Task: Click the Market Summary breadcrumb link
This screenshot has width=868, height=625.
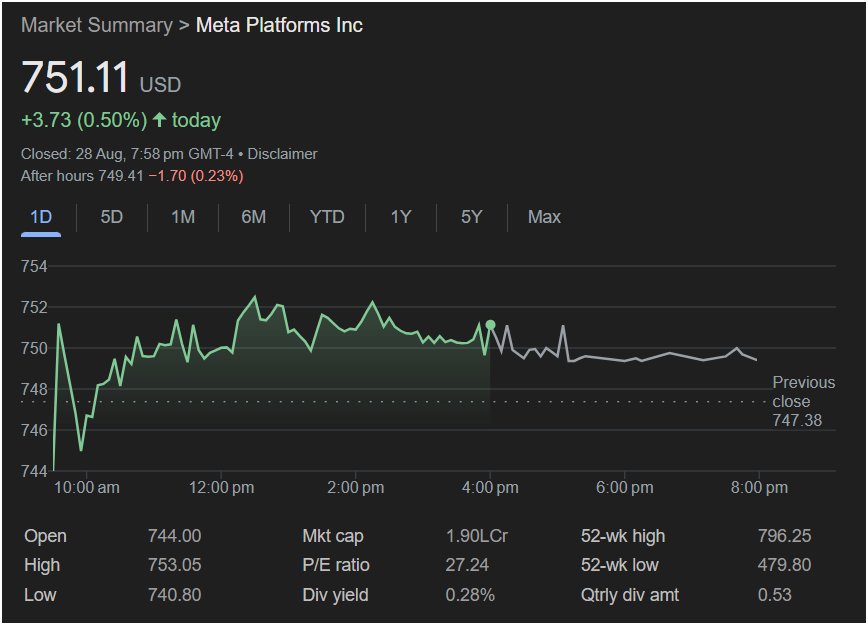Action: click(x=96, y=26)
